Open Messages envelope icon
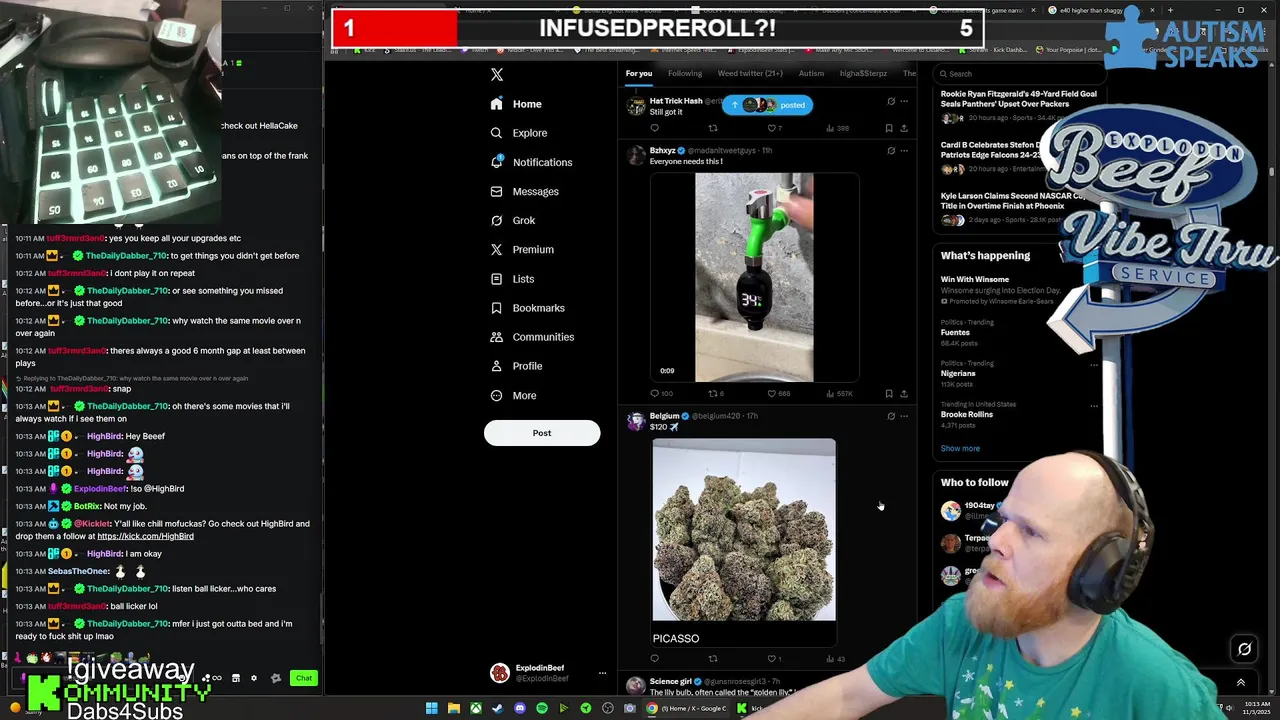The image size is (1280, 720). 496,191
